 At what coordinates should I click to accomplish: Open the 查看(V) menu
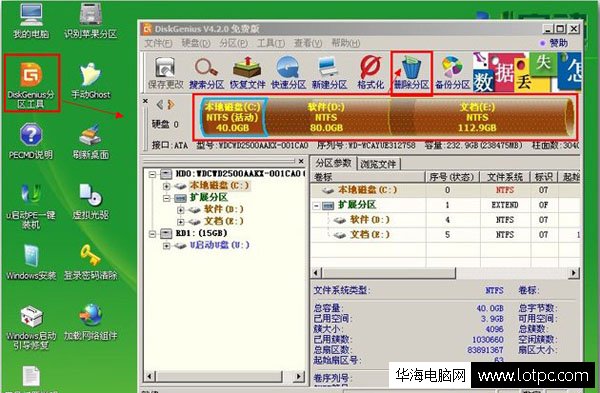pyautogui.click(x=308, y=43)
